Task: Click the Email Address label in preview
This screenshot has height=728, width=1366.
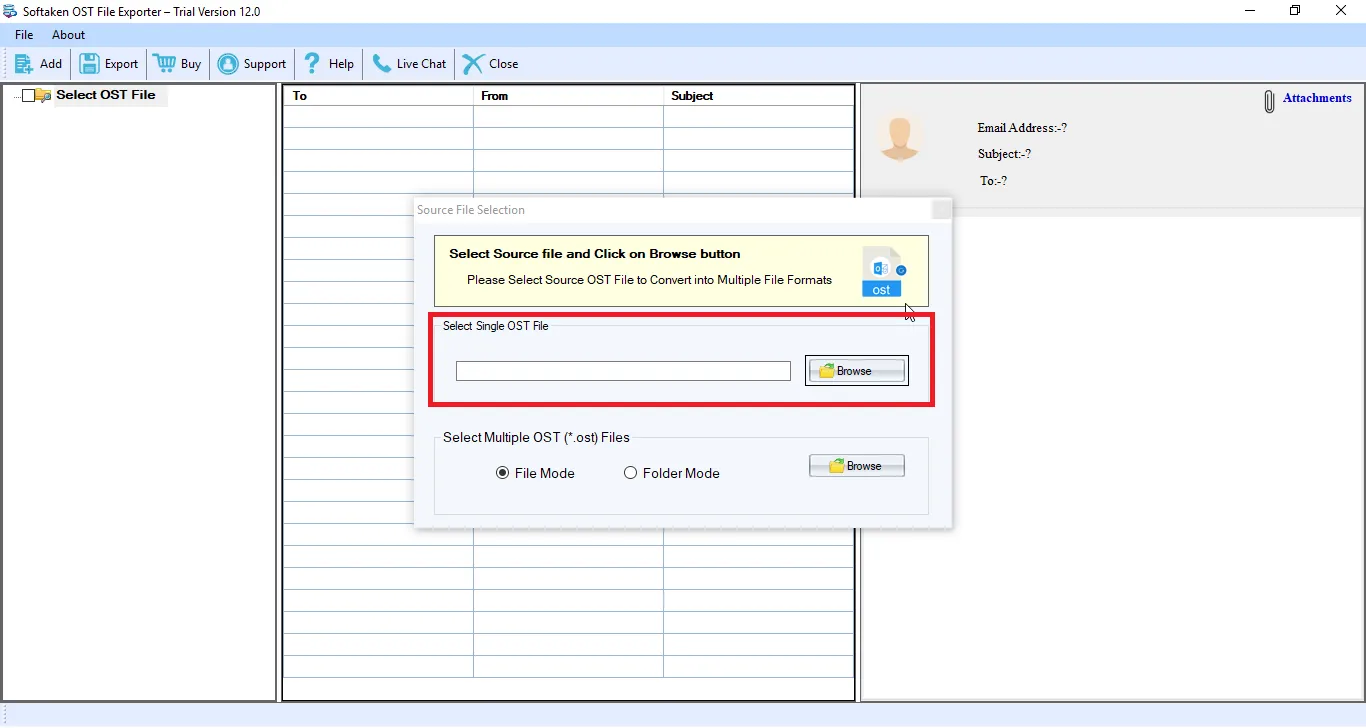Action: click(1022, 128)
